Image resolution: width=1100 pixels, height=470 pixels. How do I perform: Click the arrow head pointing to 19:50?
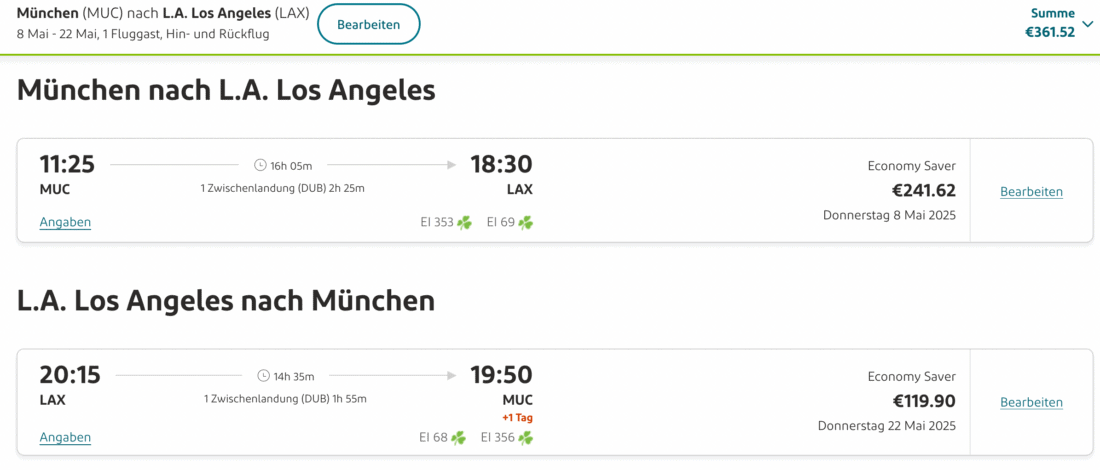point(452,376)
